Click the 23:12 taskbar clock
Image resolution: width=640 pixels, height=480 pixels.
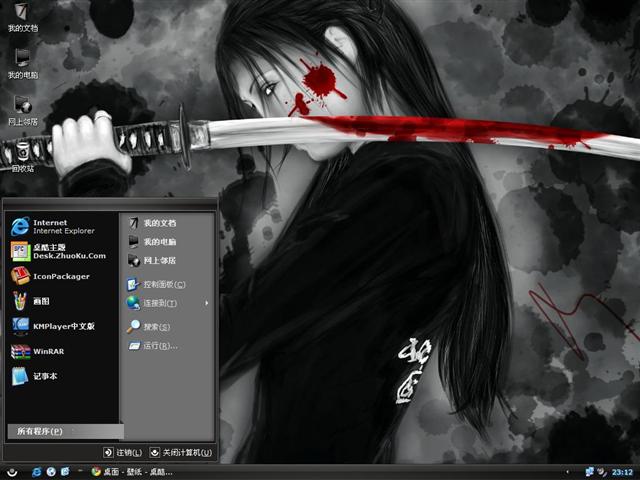[x=622, y=473]
